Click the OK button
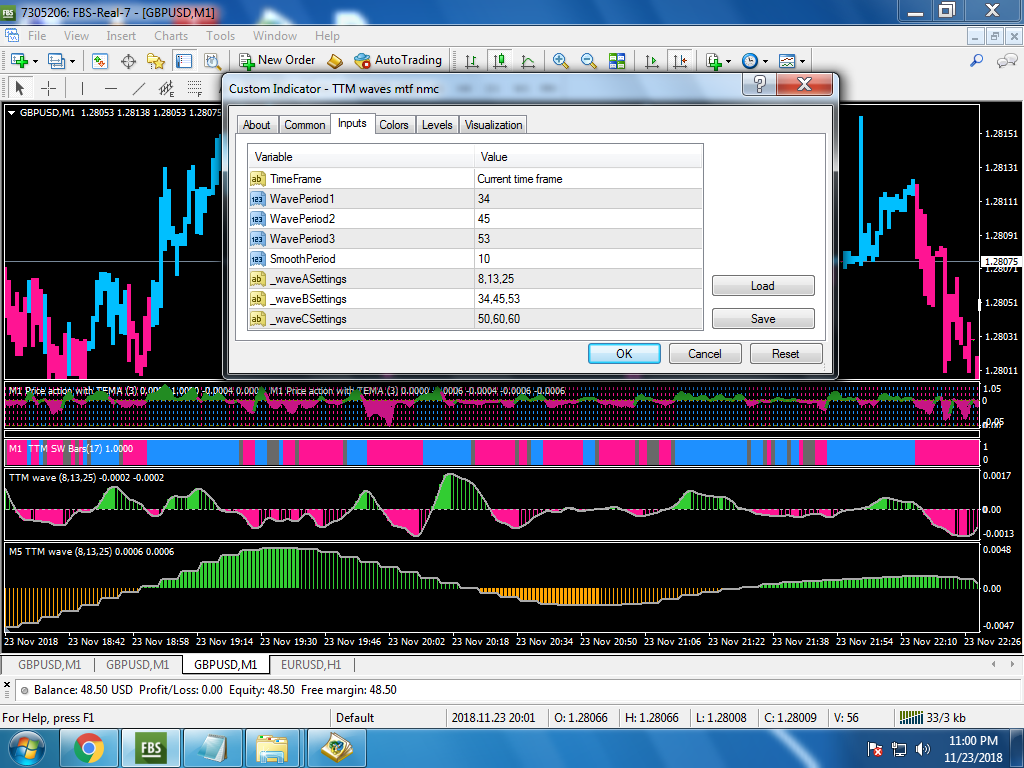Viewport: 1024px width, 768px height. (x=624, y=353)
